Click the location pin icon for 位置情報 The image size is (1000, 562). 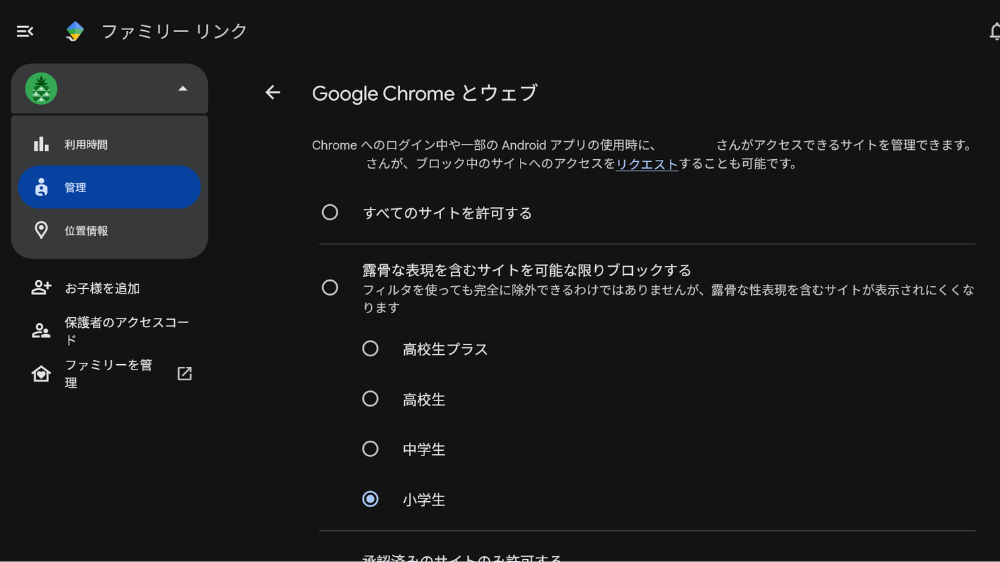click(x=41, y=230)
